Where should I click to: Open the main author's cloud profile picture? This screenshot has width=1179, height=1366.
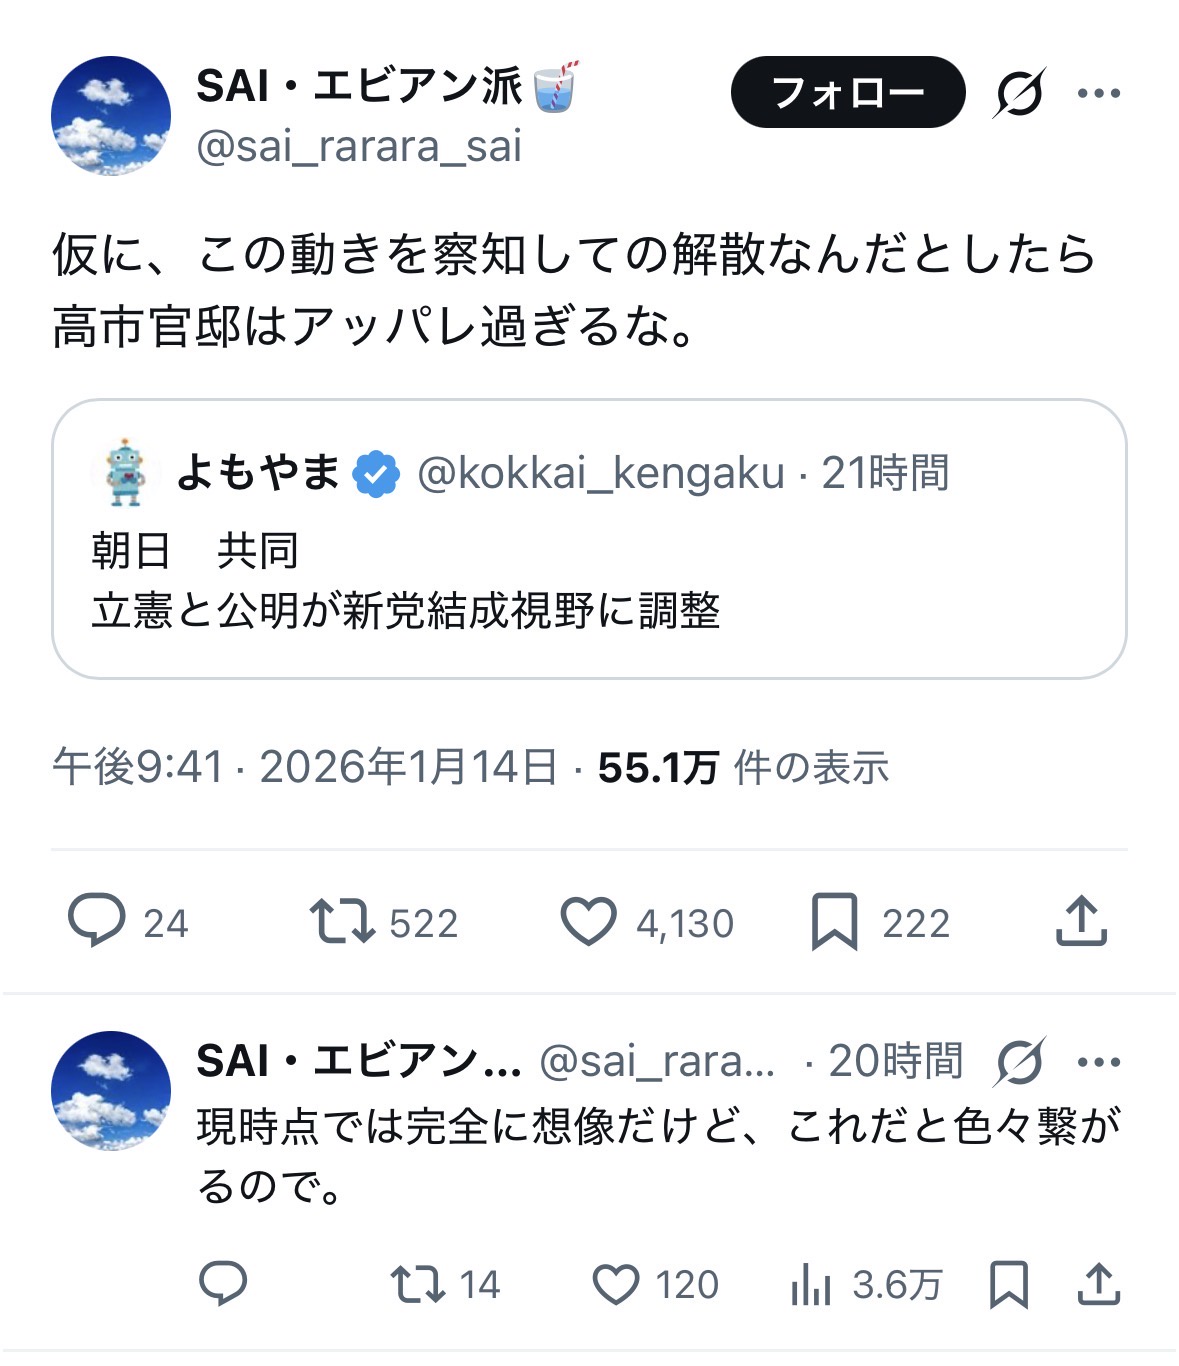111,116
